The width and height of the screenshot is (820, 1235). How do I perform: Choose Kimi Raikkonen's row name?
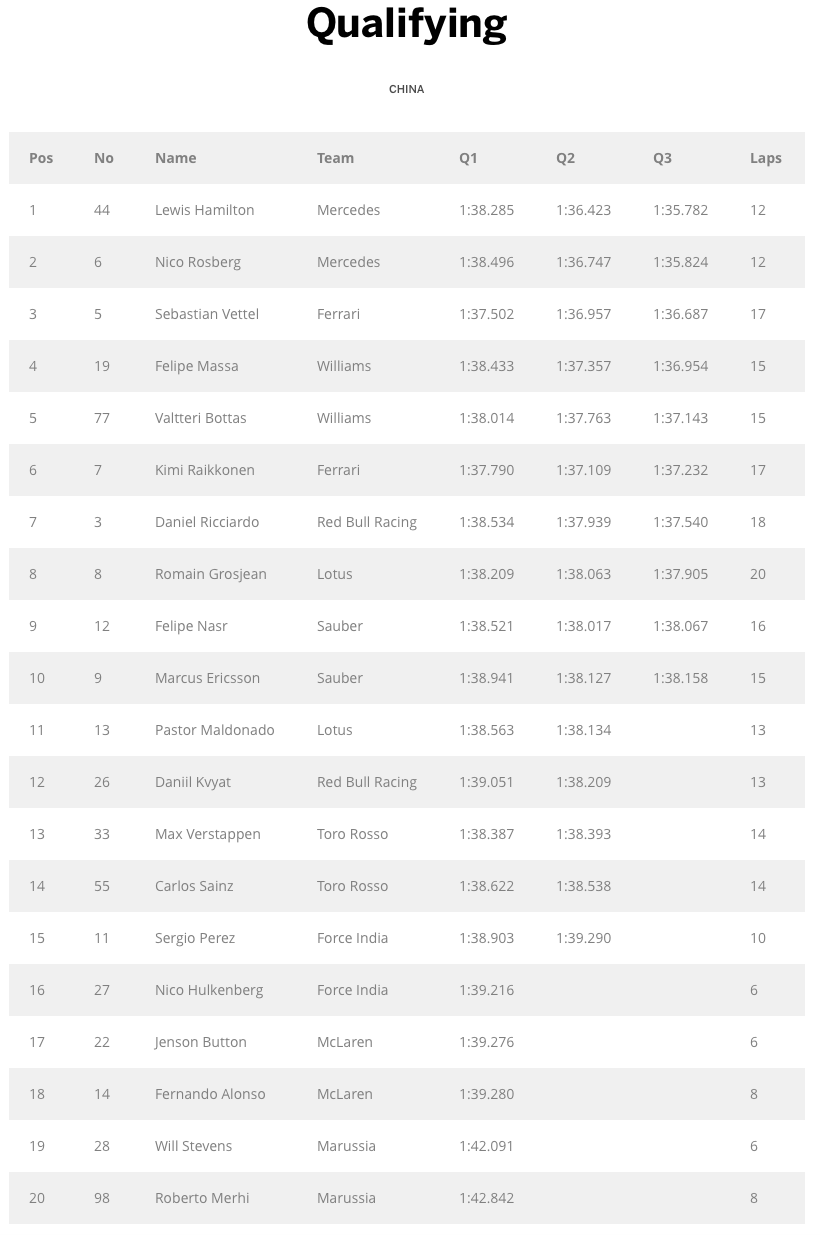(x=204, y=470)
